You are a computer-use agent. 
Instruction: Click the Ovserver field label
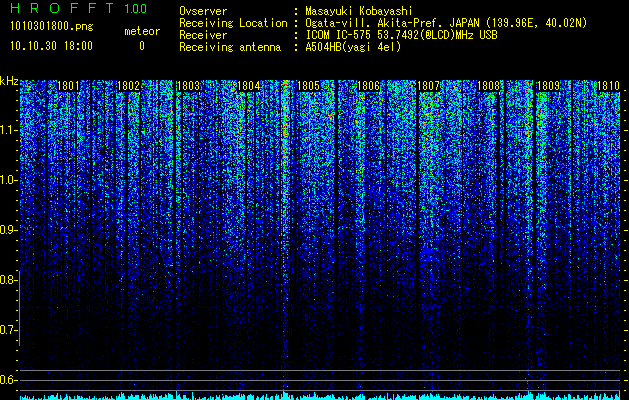203,11
